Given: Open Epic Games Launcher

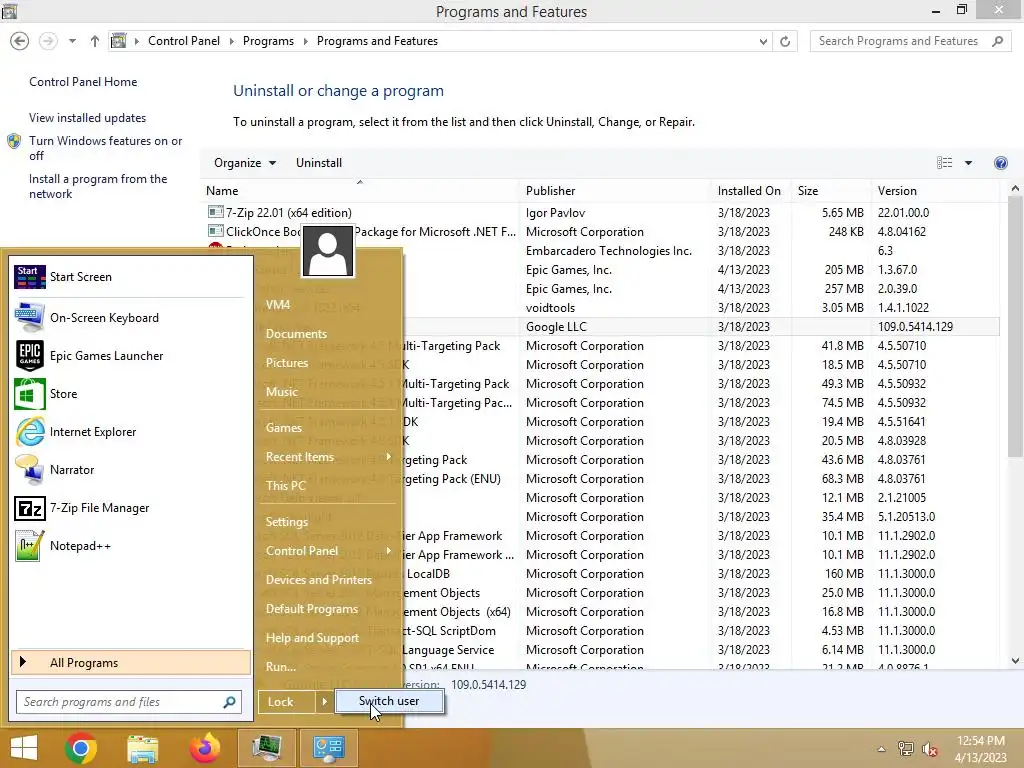Looking at the screenshot, I should (x=130, y=356).
